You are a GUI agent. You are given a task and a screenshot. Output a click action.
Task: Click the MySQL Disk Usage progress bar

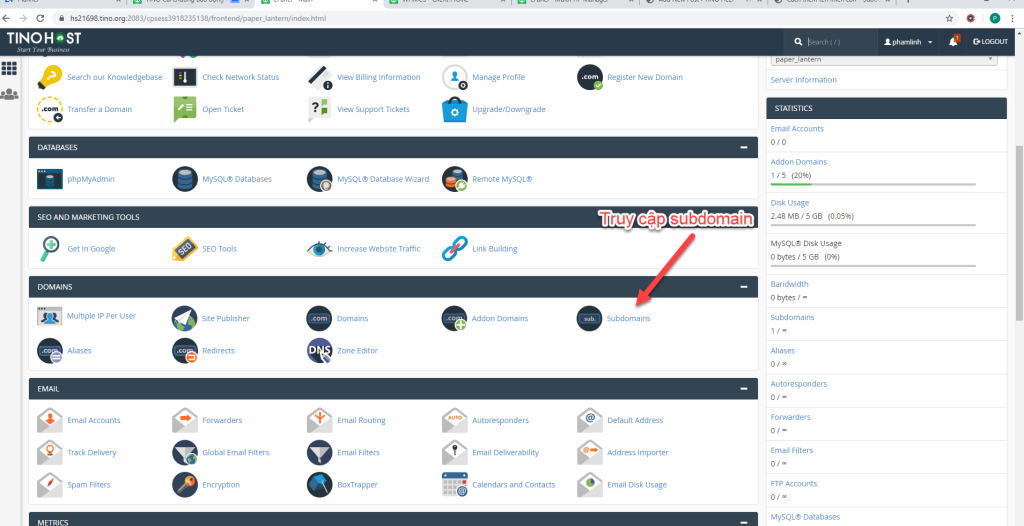[x=873, y=266]
